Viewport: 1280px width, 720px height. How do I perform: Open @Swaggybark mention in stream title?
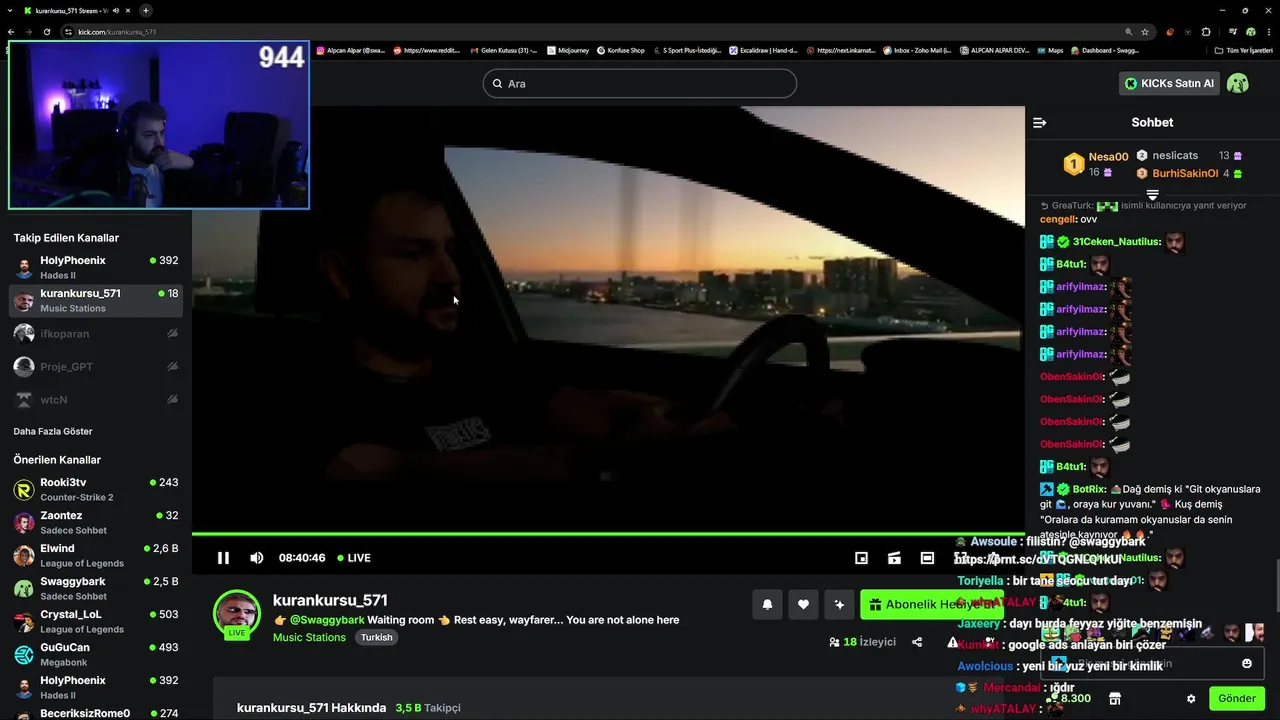point(327,620)
